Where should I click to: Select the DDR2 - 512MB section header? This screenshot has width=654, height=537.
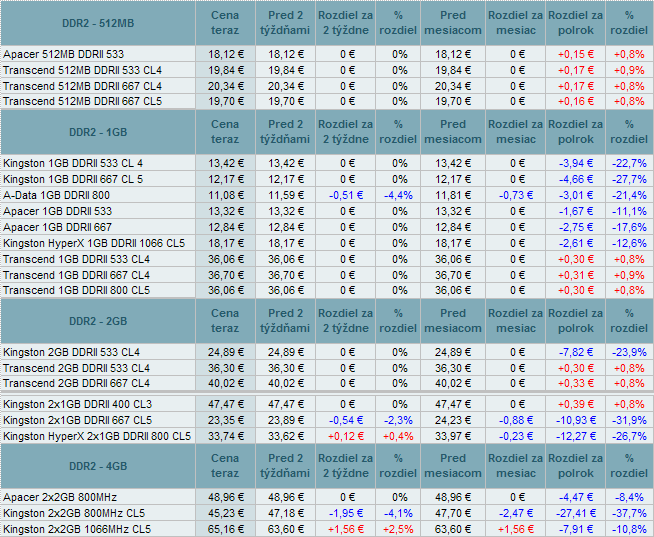[98, 23]
